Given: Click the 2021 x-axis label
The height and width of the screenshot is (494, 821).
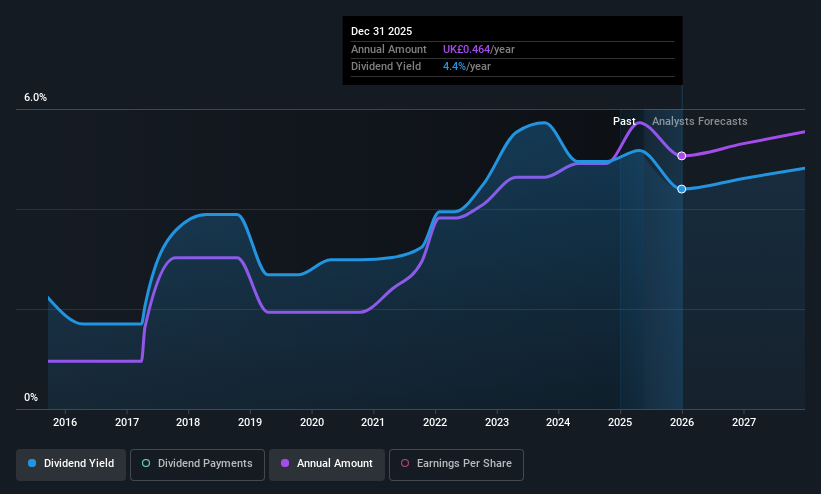Looking at the screenshot, I should pyautogui.click(x=373, y=422).
